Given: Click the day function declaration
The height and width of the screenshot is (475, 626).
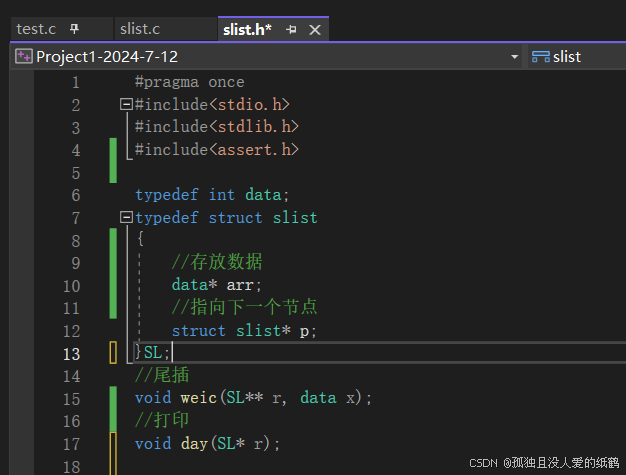Looking at the screenshot, I should coord(207,443).
